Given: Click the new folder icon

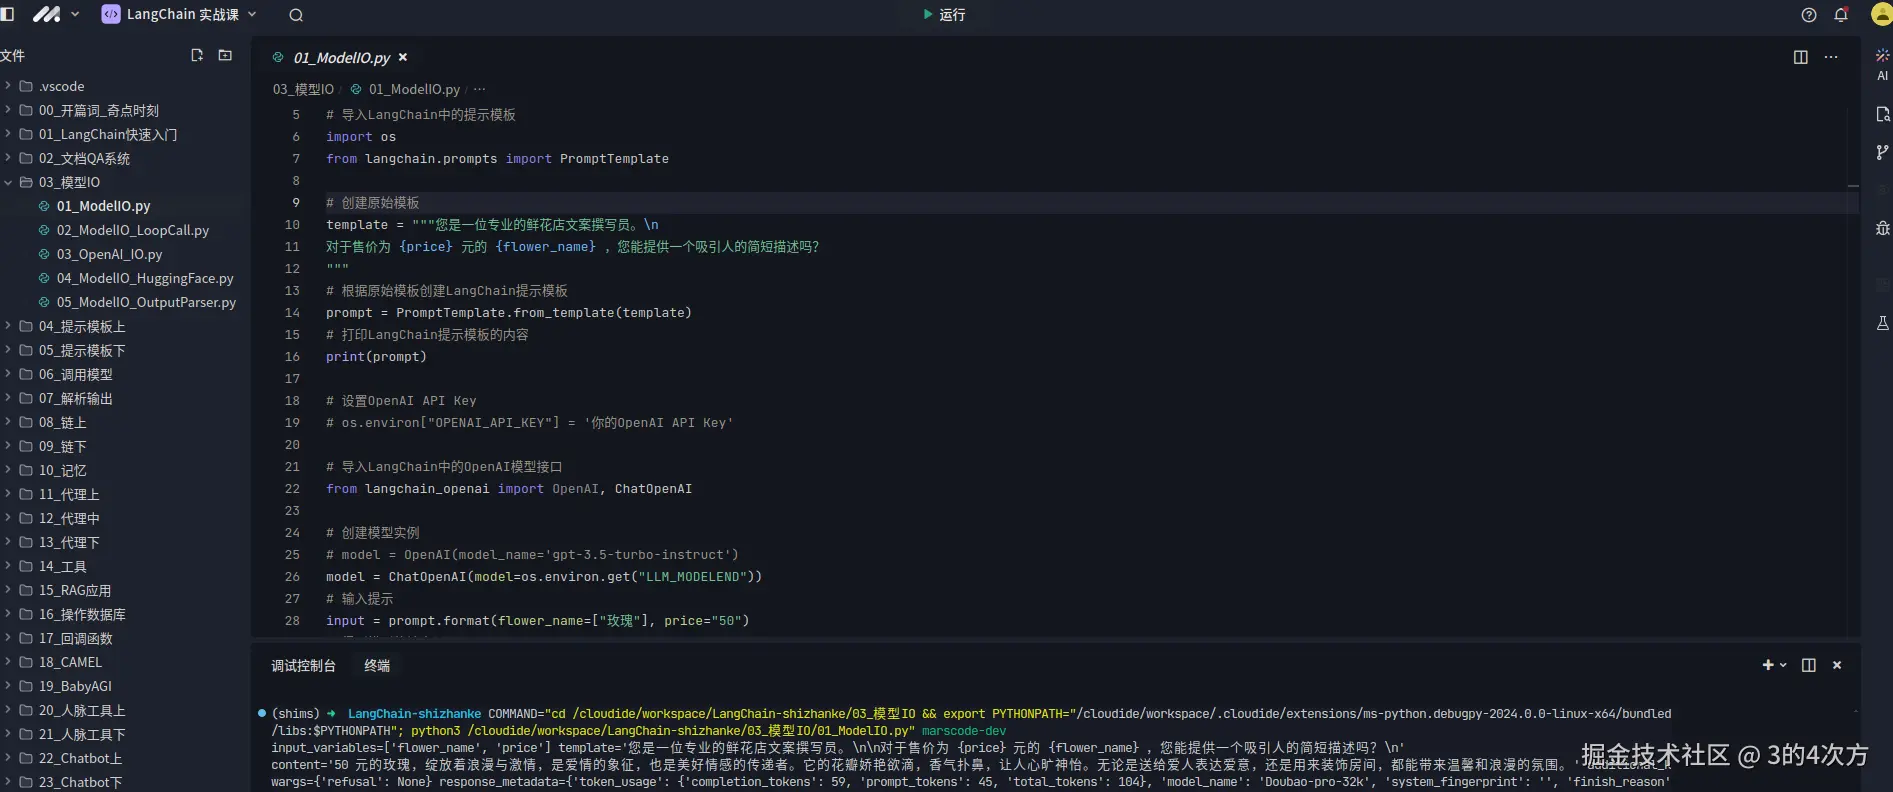Looking at the screenshot, I should point(225,56).
